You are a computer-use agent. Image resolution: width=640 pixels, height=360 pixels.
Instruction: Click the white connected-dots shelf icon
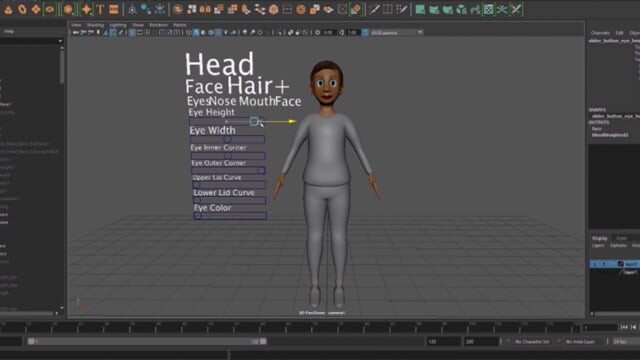(260, 9)
